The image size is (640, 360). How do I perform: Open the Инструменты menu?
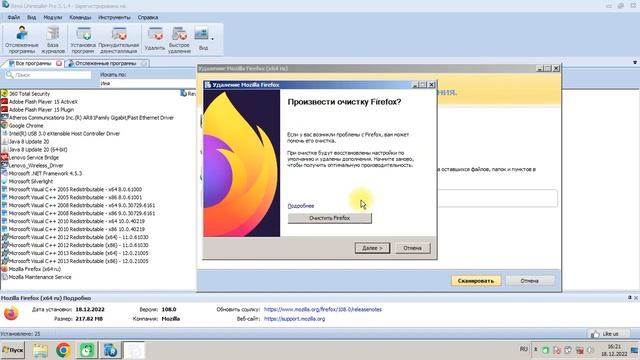114,18
